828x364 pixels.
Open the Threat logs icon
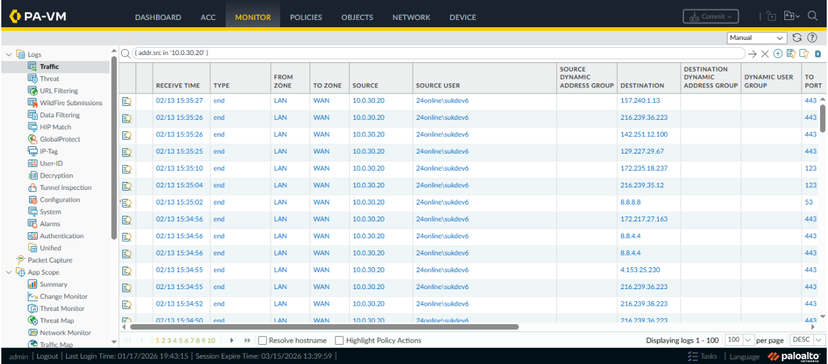(x=32, y=79)
